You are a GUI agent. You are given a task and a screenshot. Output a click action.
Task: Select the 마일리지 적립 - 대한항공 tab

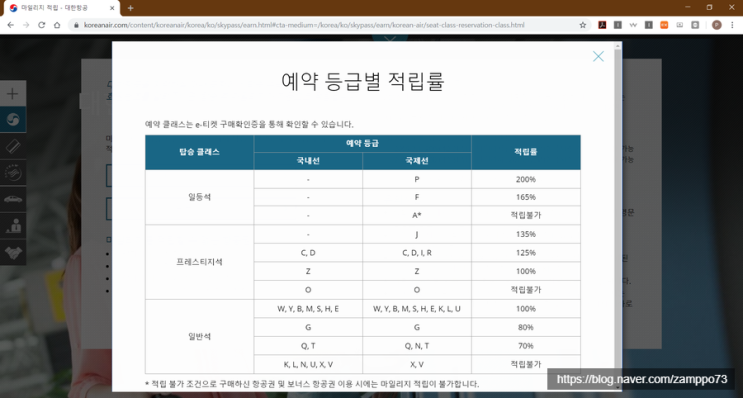(62, 8)
